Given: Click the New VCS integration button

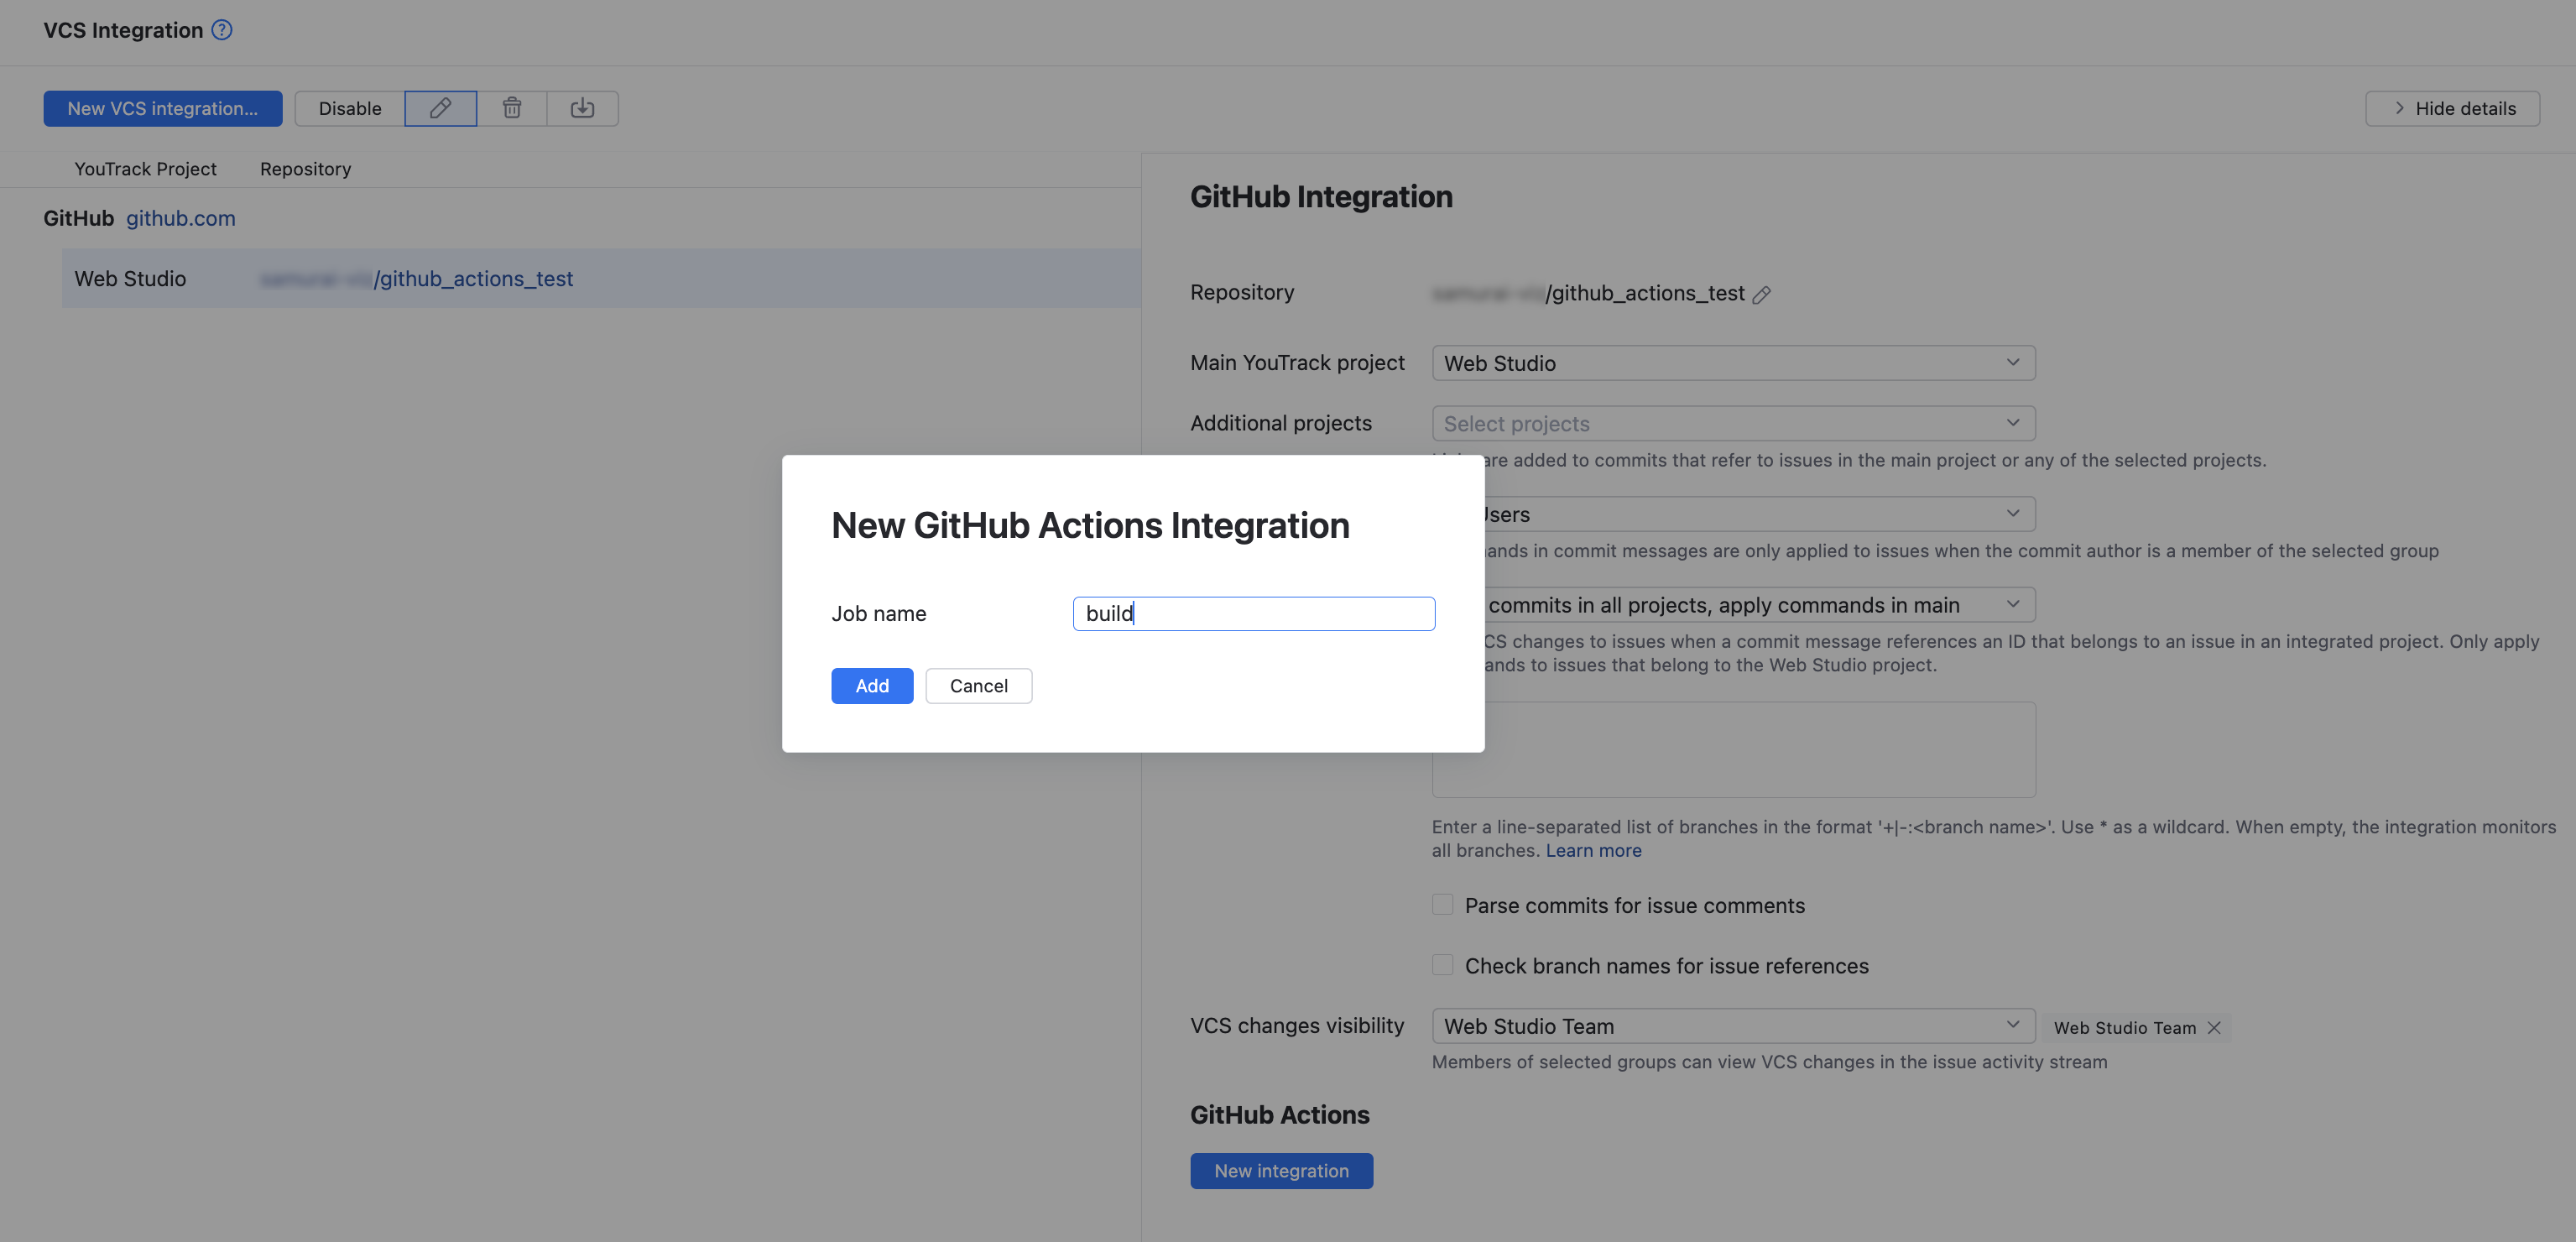Looking at the screenshot, I should (162, 108).
